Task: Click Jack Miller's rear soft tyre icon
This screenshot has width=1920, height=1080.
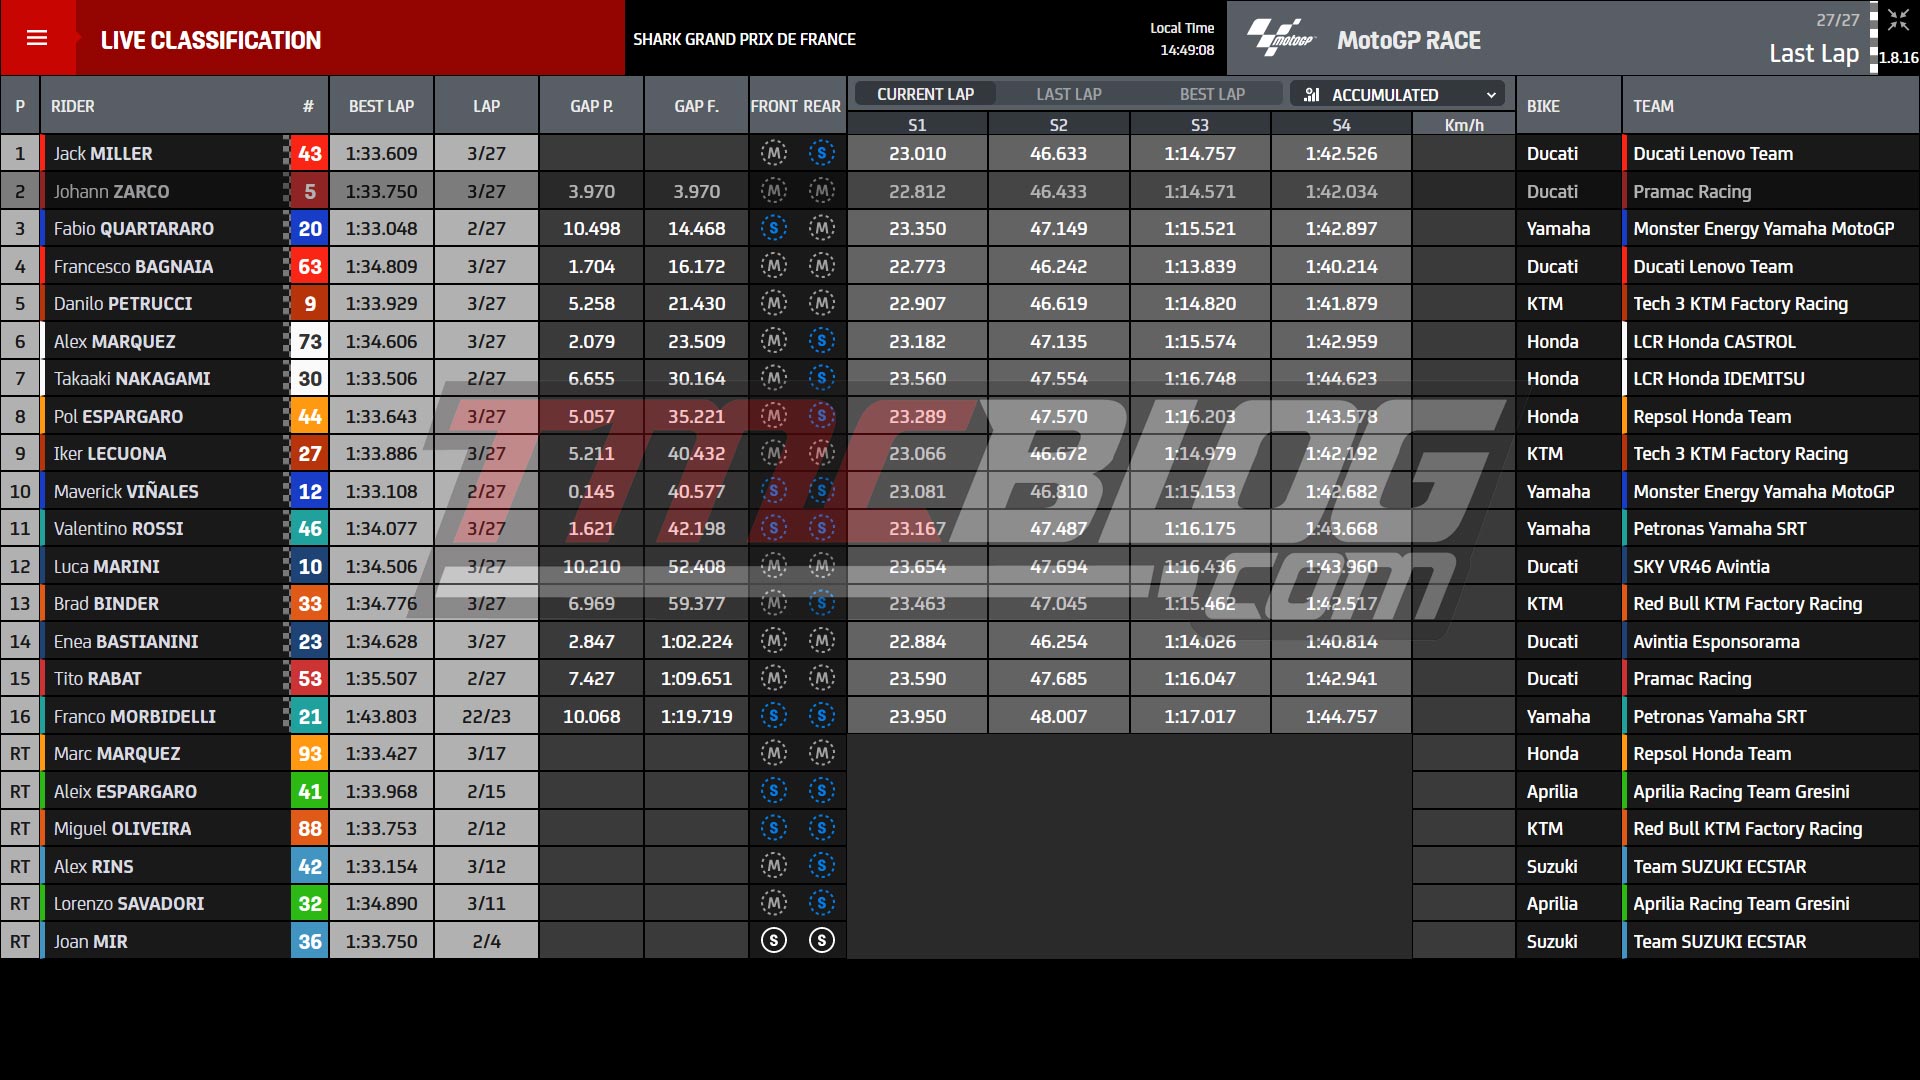Action: pos(822,153)
